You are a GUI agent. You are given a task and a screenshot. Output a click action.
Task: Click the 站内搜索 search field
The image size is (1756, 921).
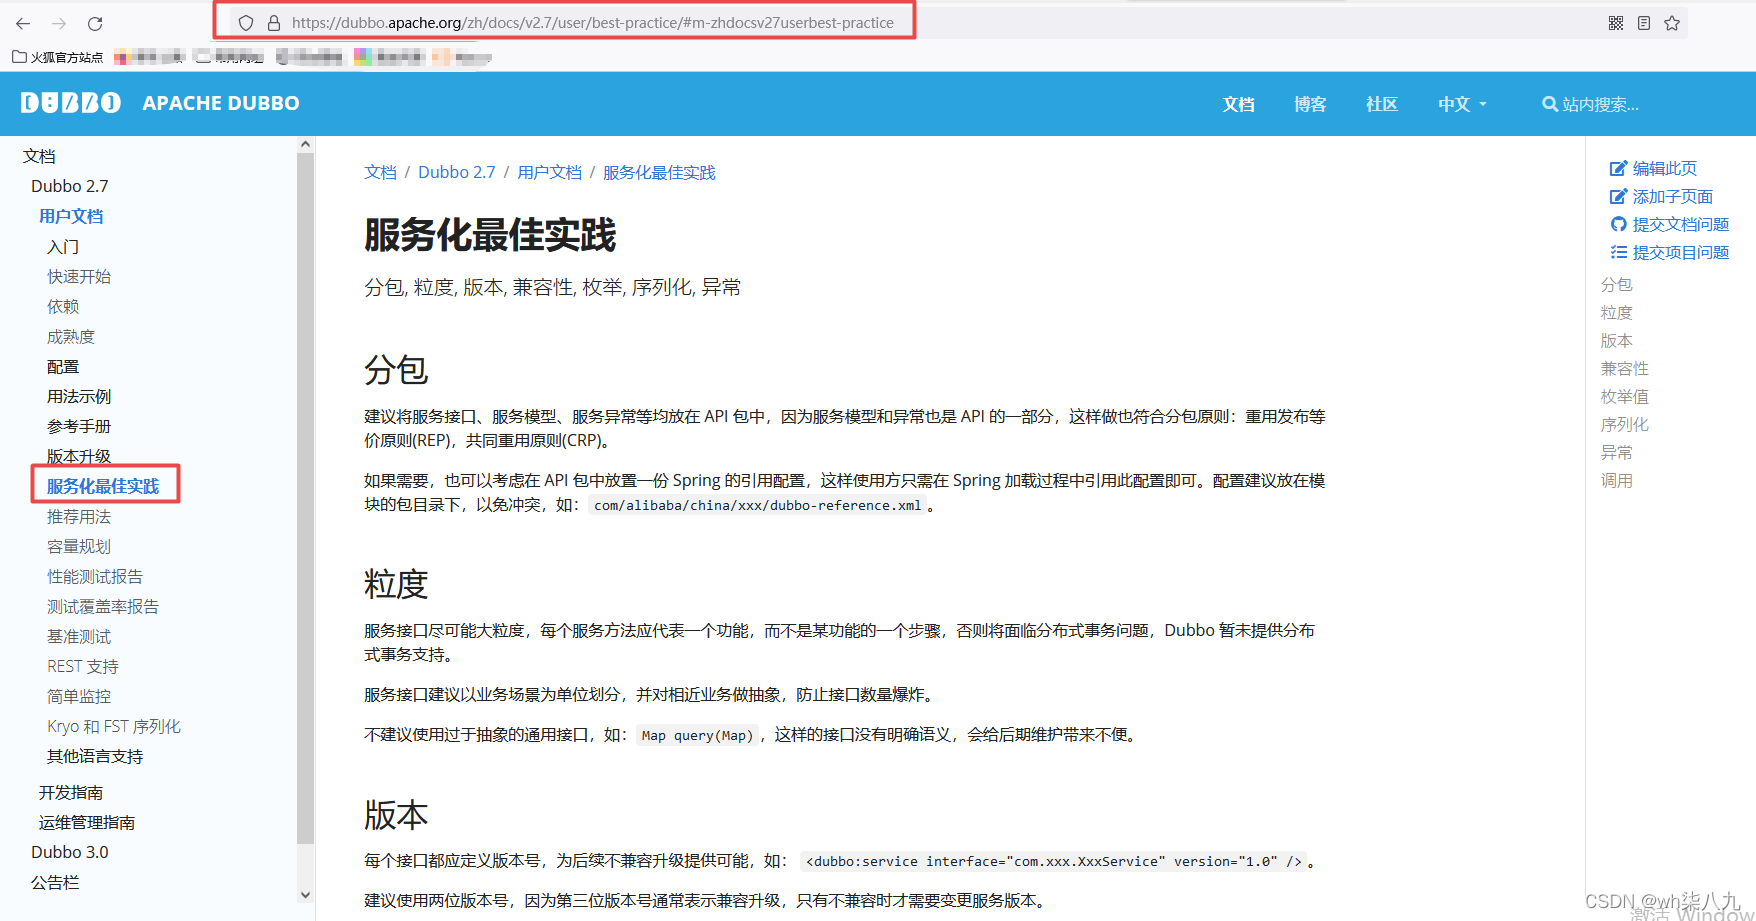tap(1600, 104)
